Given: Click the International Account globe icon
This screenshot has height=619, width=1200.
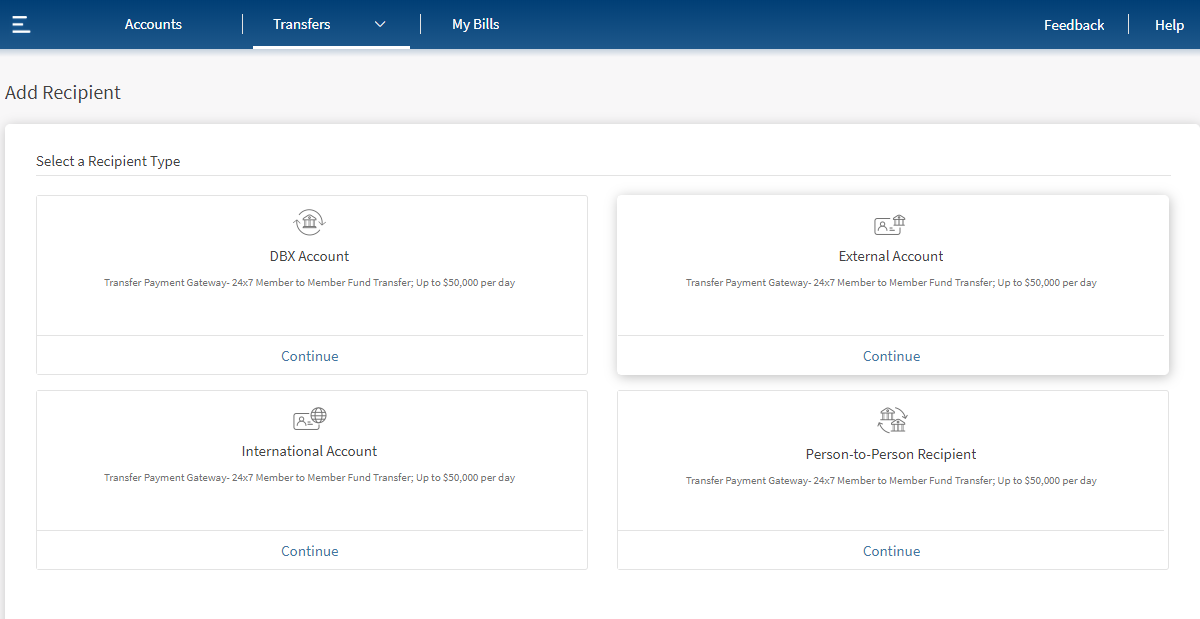Looking at the screenshot, I should (x=310, y=418).
